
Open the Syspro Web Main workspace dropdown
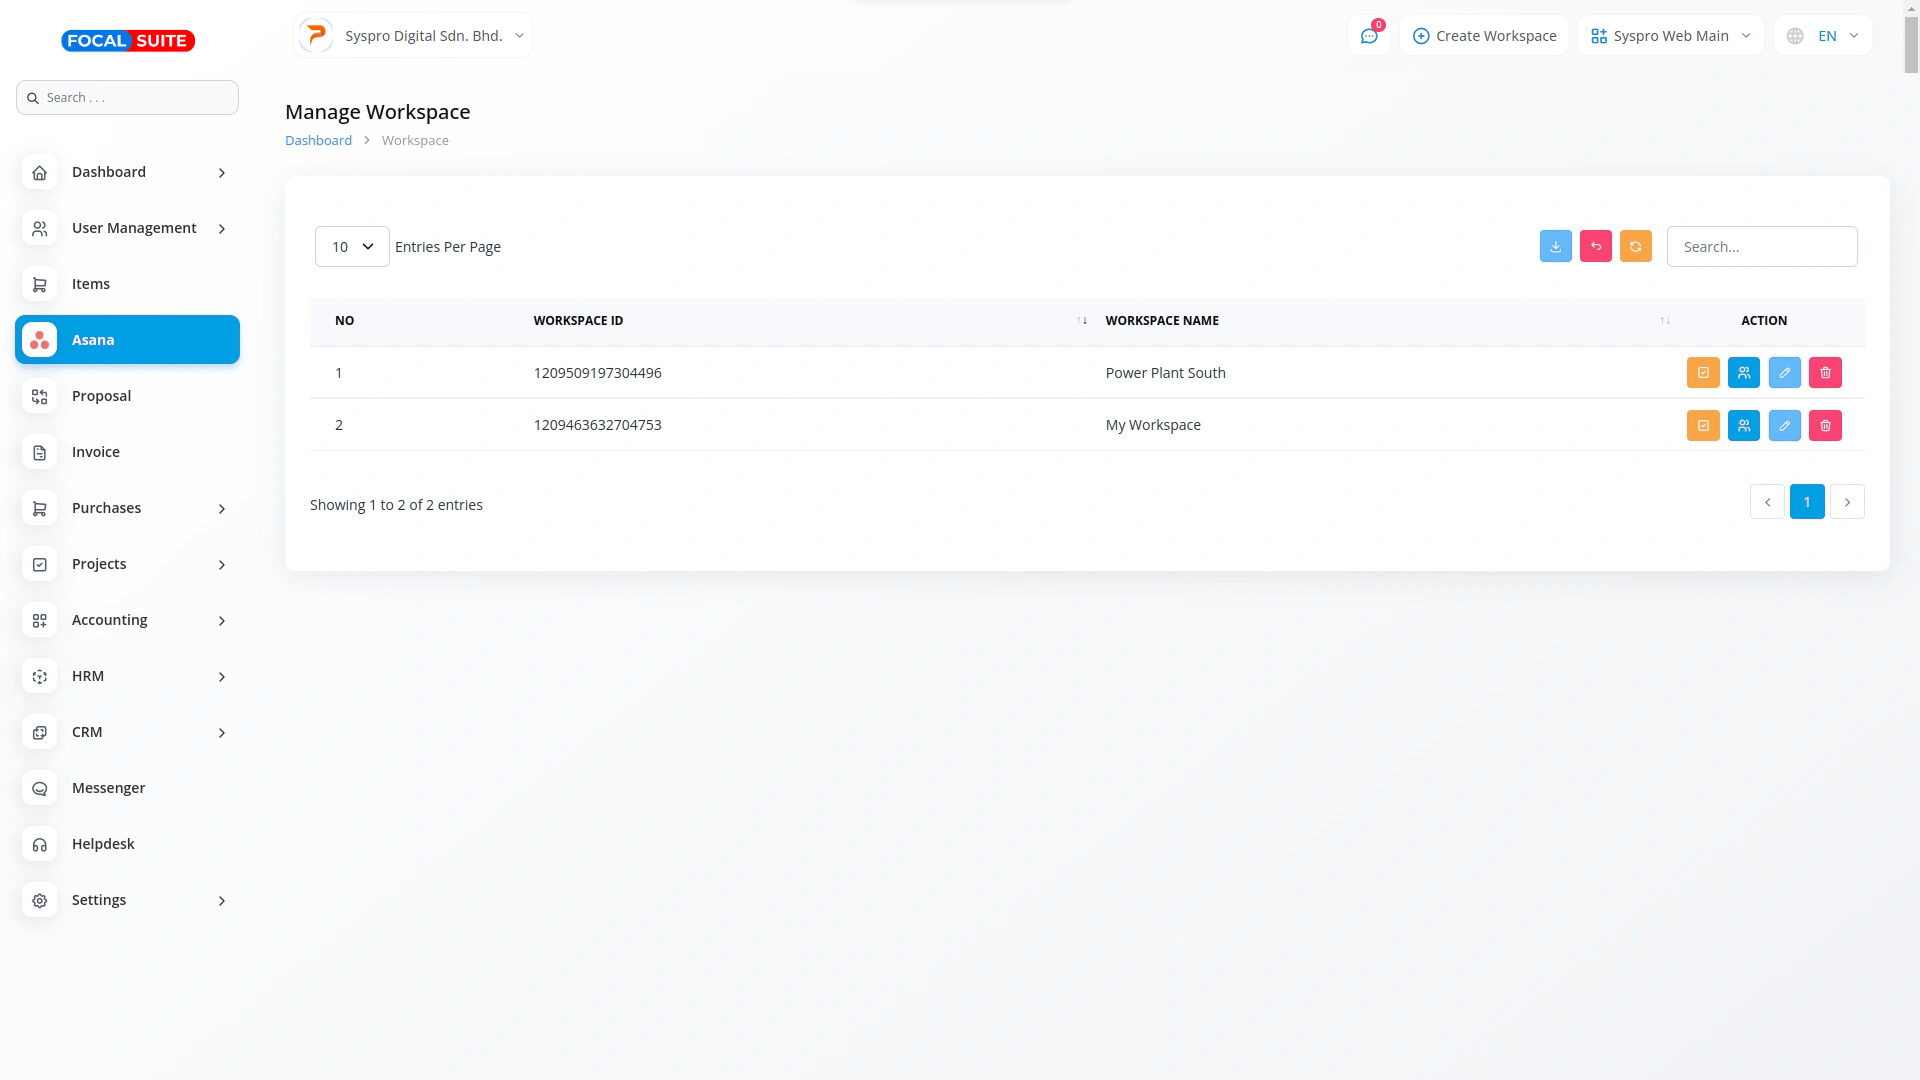(1670, 36)
